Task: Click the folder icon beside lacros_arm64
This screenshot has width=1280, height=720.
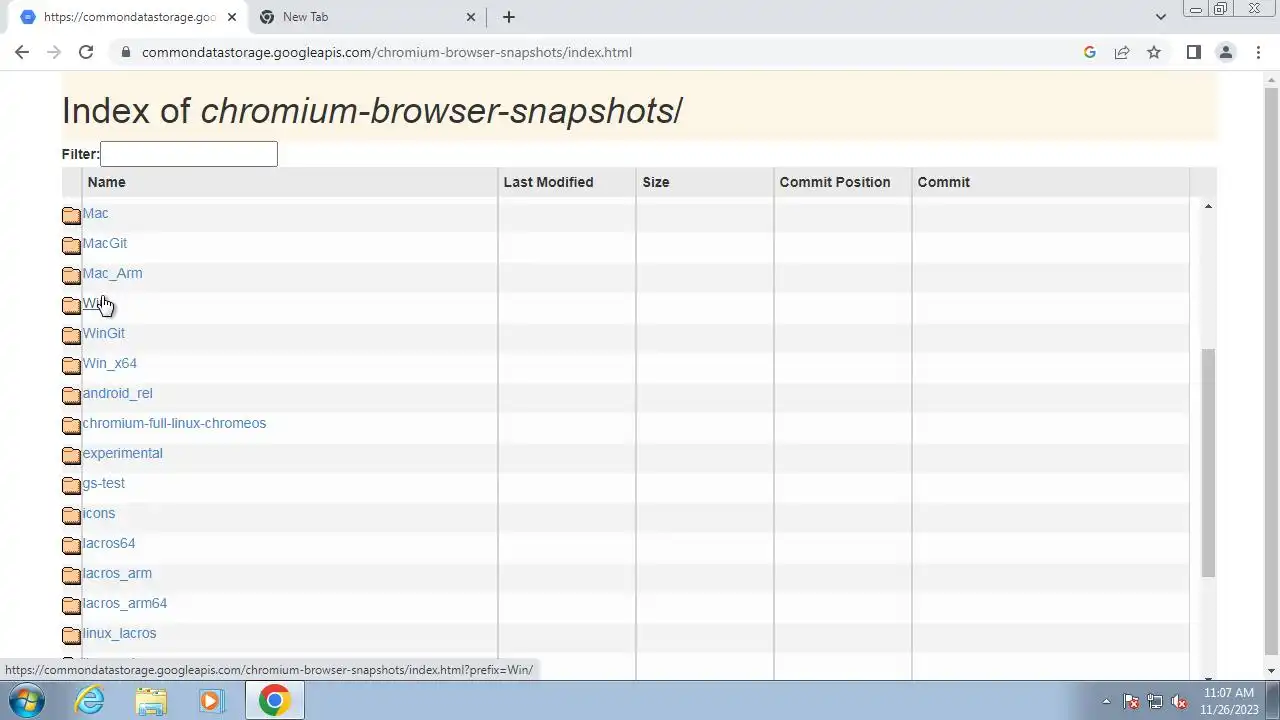Action: tap(71, 605)
